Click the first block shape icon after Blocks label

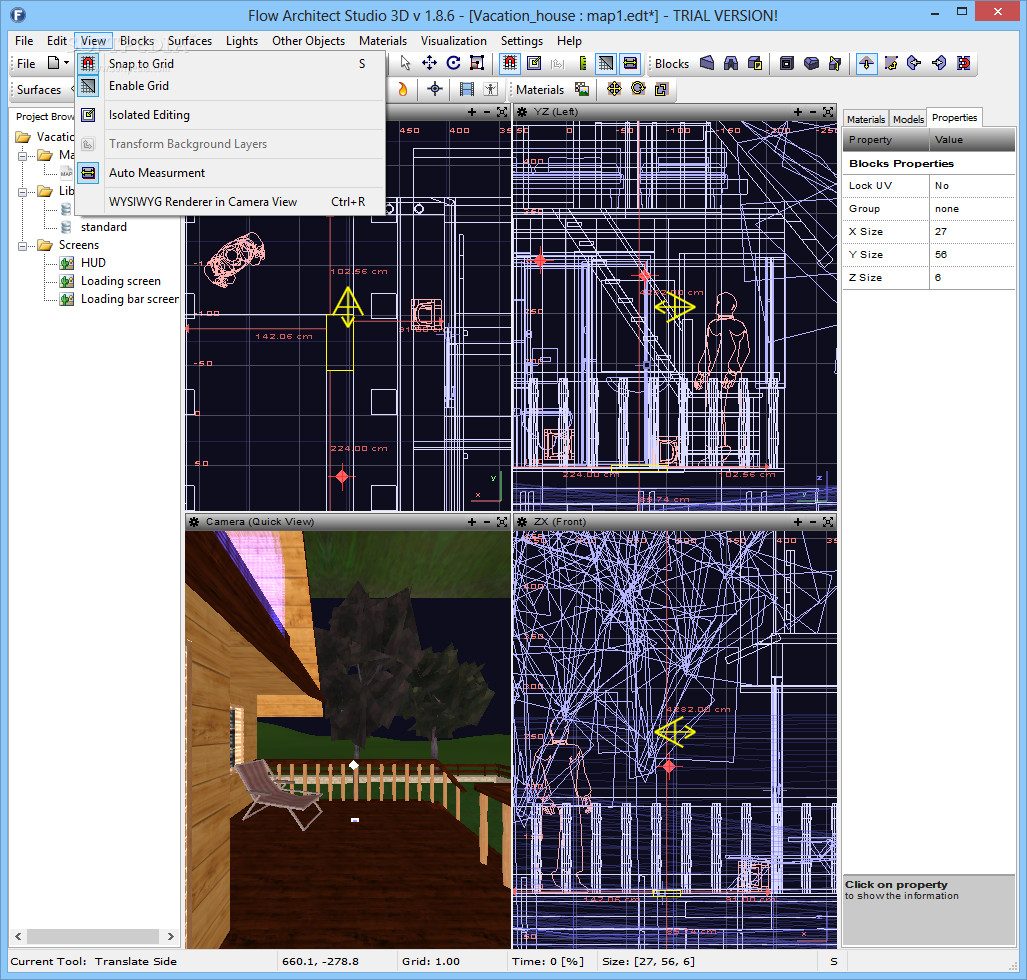pyautogui.click(x=707, y=63)
